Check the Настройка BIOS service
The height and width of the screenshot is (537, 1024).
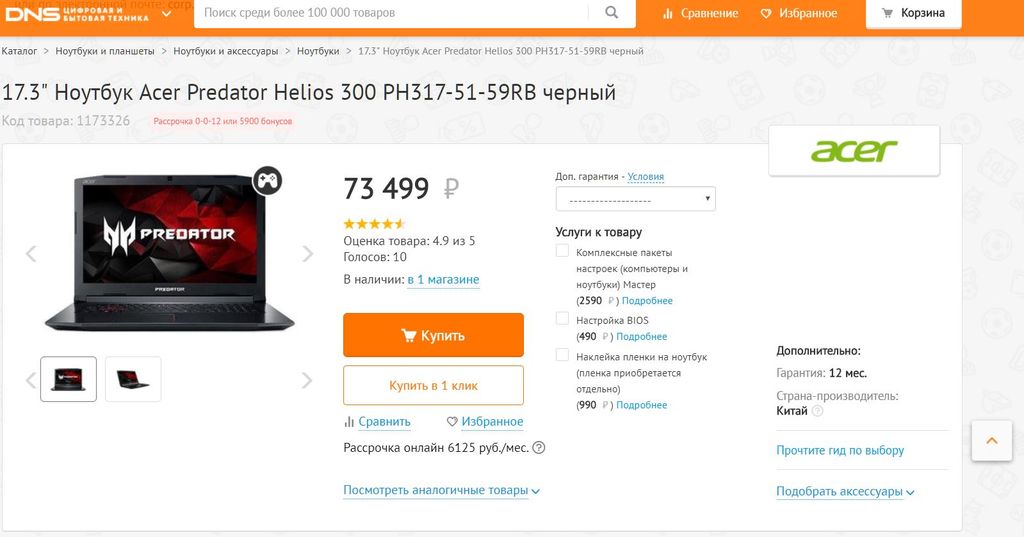point(563,319)
